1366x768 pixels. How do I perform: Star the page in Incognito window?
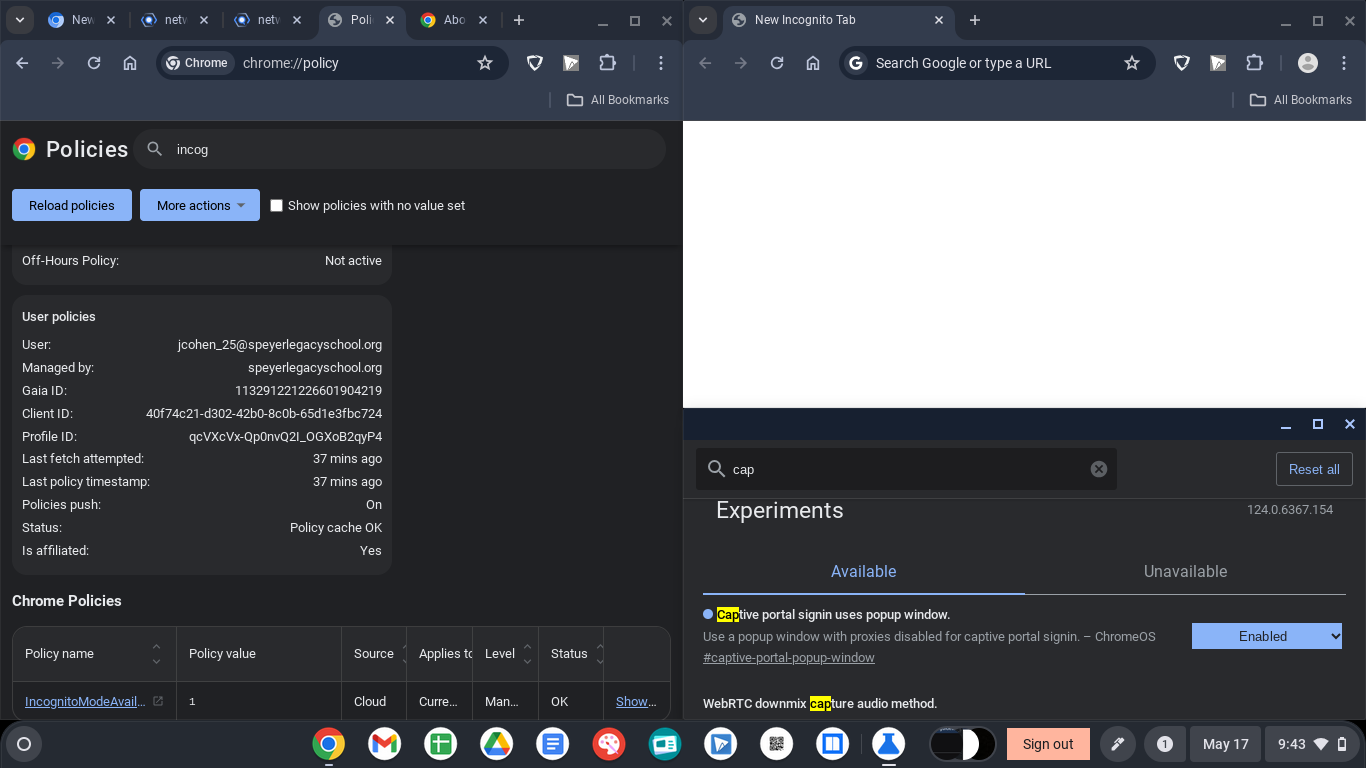(x=1132, y=63)
